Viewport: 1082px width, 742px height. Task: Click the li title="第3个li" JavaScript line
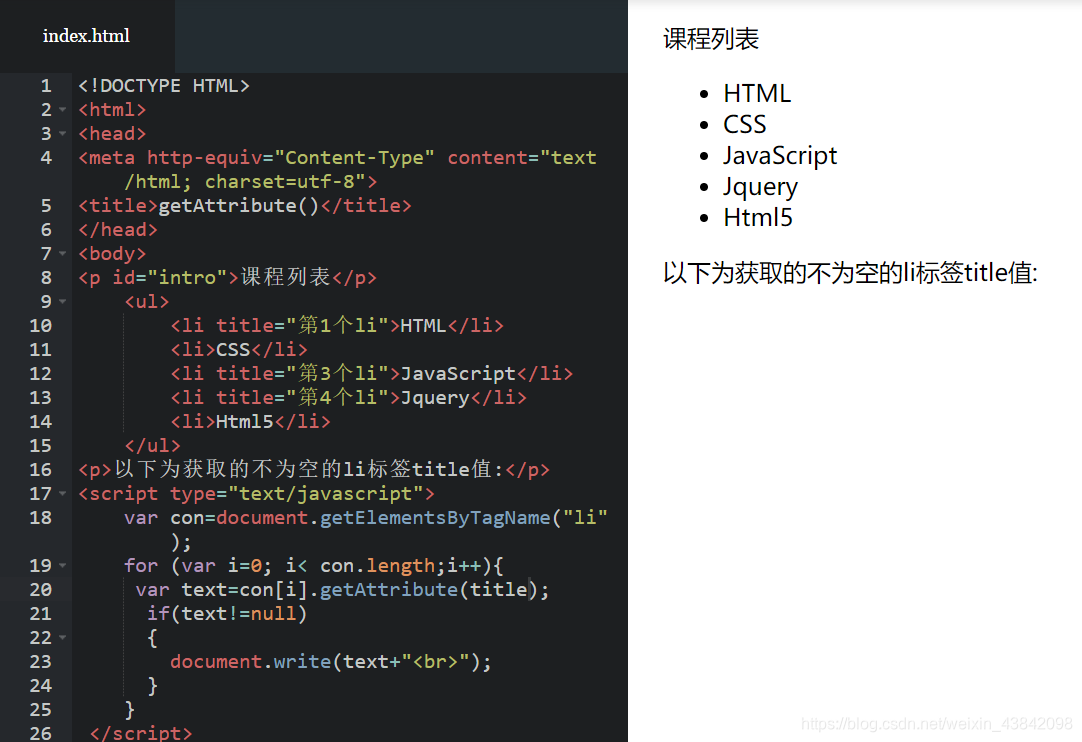tap(372, 373)
